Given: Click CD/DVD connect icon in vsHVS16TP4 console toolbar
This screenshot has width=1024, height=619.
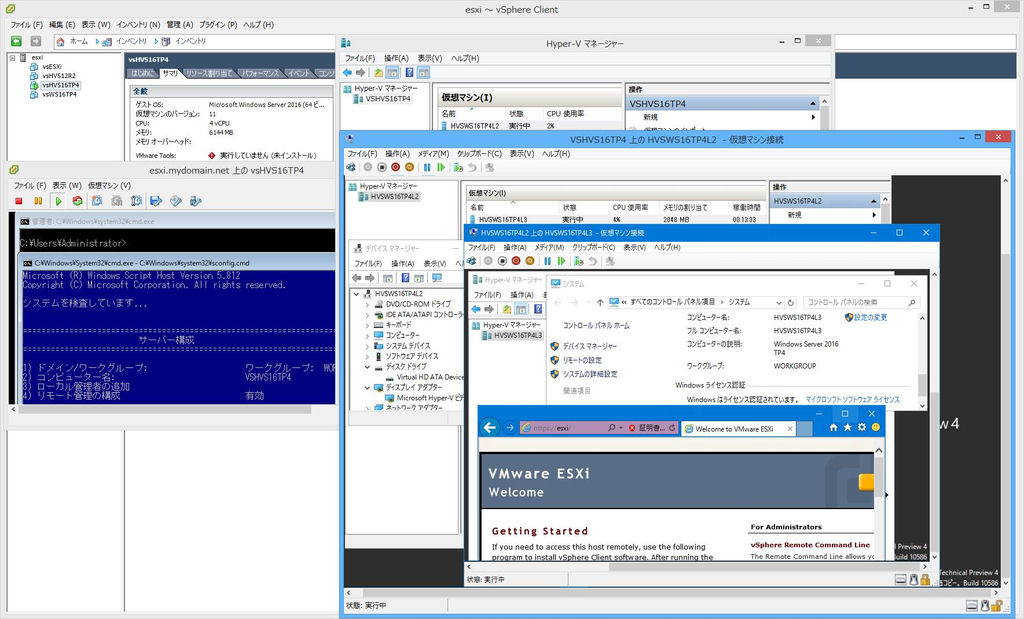Looking at the screenshot, I should point(176,201).
